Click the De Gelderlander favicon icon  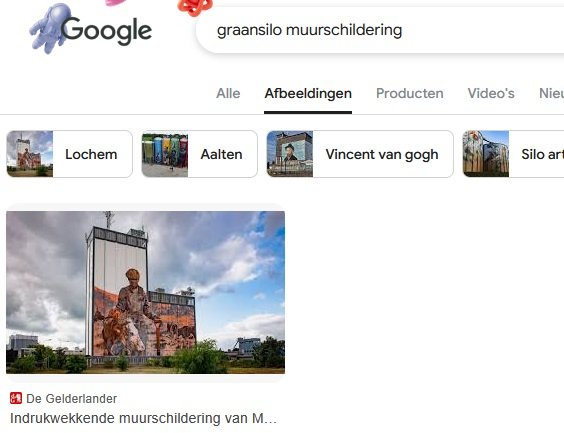pyautogui.click(x=16, y=398)
